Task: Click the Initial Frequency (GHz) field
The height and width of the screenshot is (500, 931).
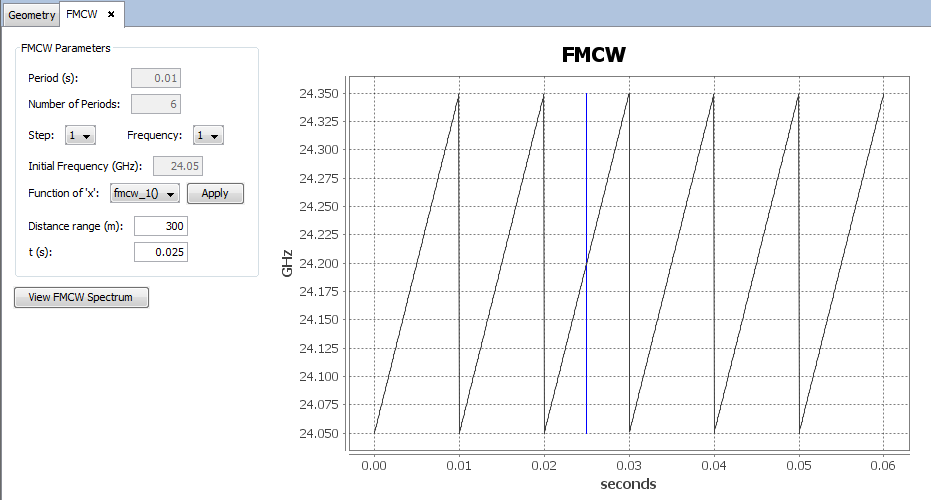Action: point(178,166)
